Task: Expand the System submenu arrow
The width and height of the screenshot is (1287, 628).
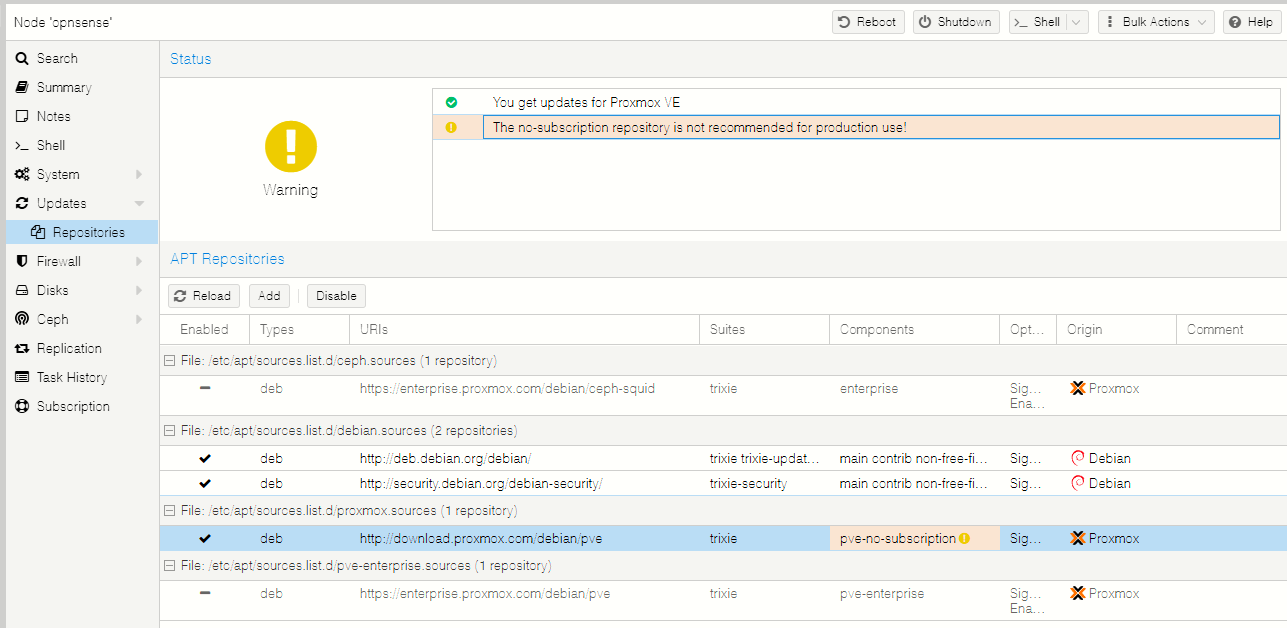Action: [139, 174]
